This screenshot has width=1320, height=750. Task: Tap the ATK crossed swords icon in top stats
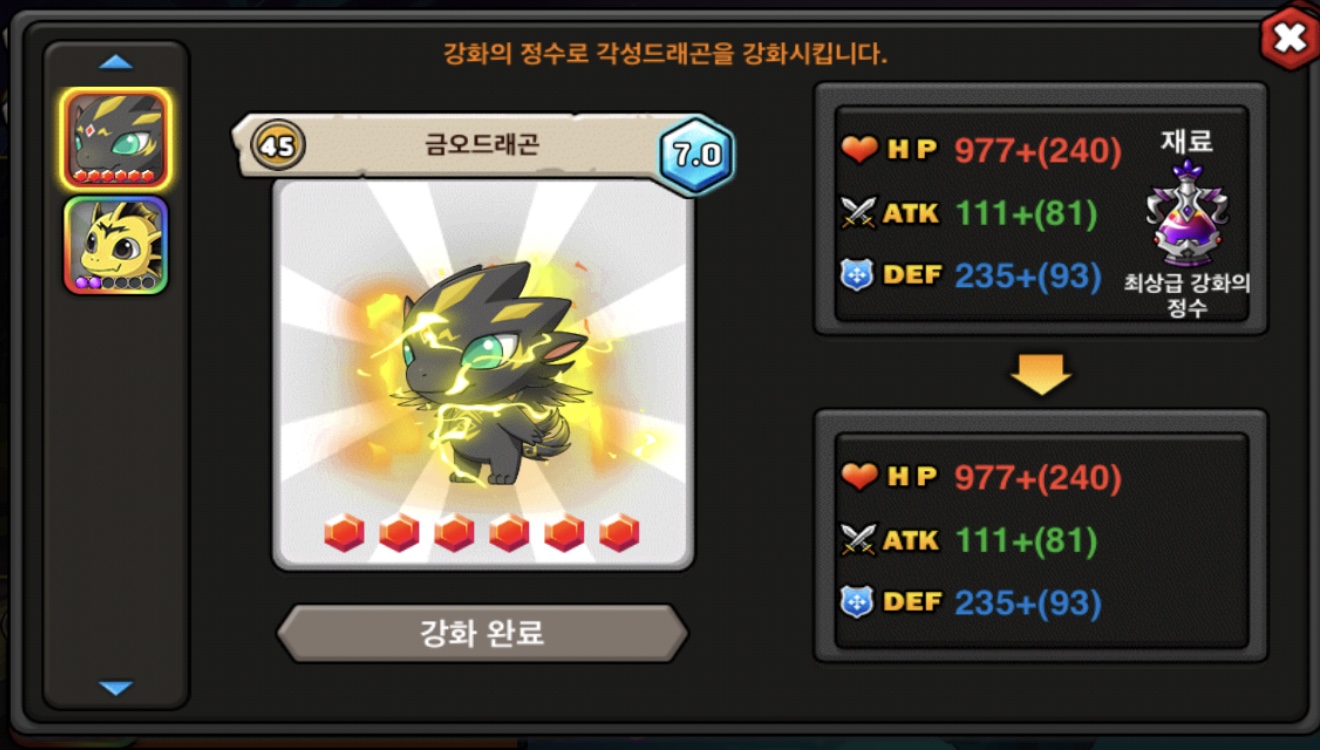tap(859, 213)
